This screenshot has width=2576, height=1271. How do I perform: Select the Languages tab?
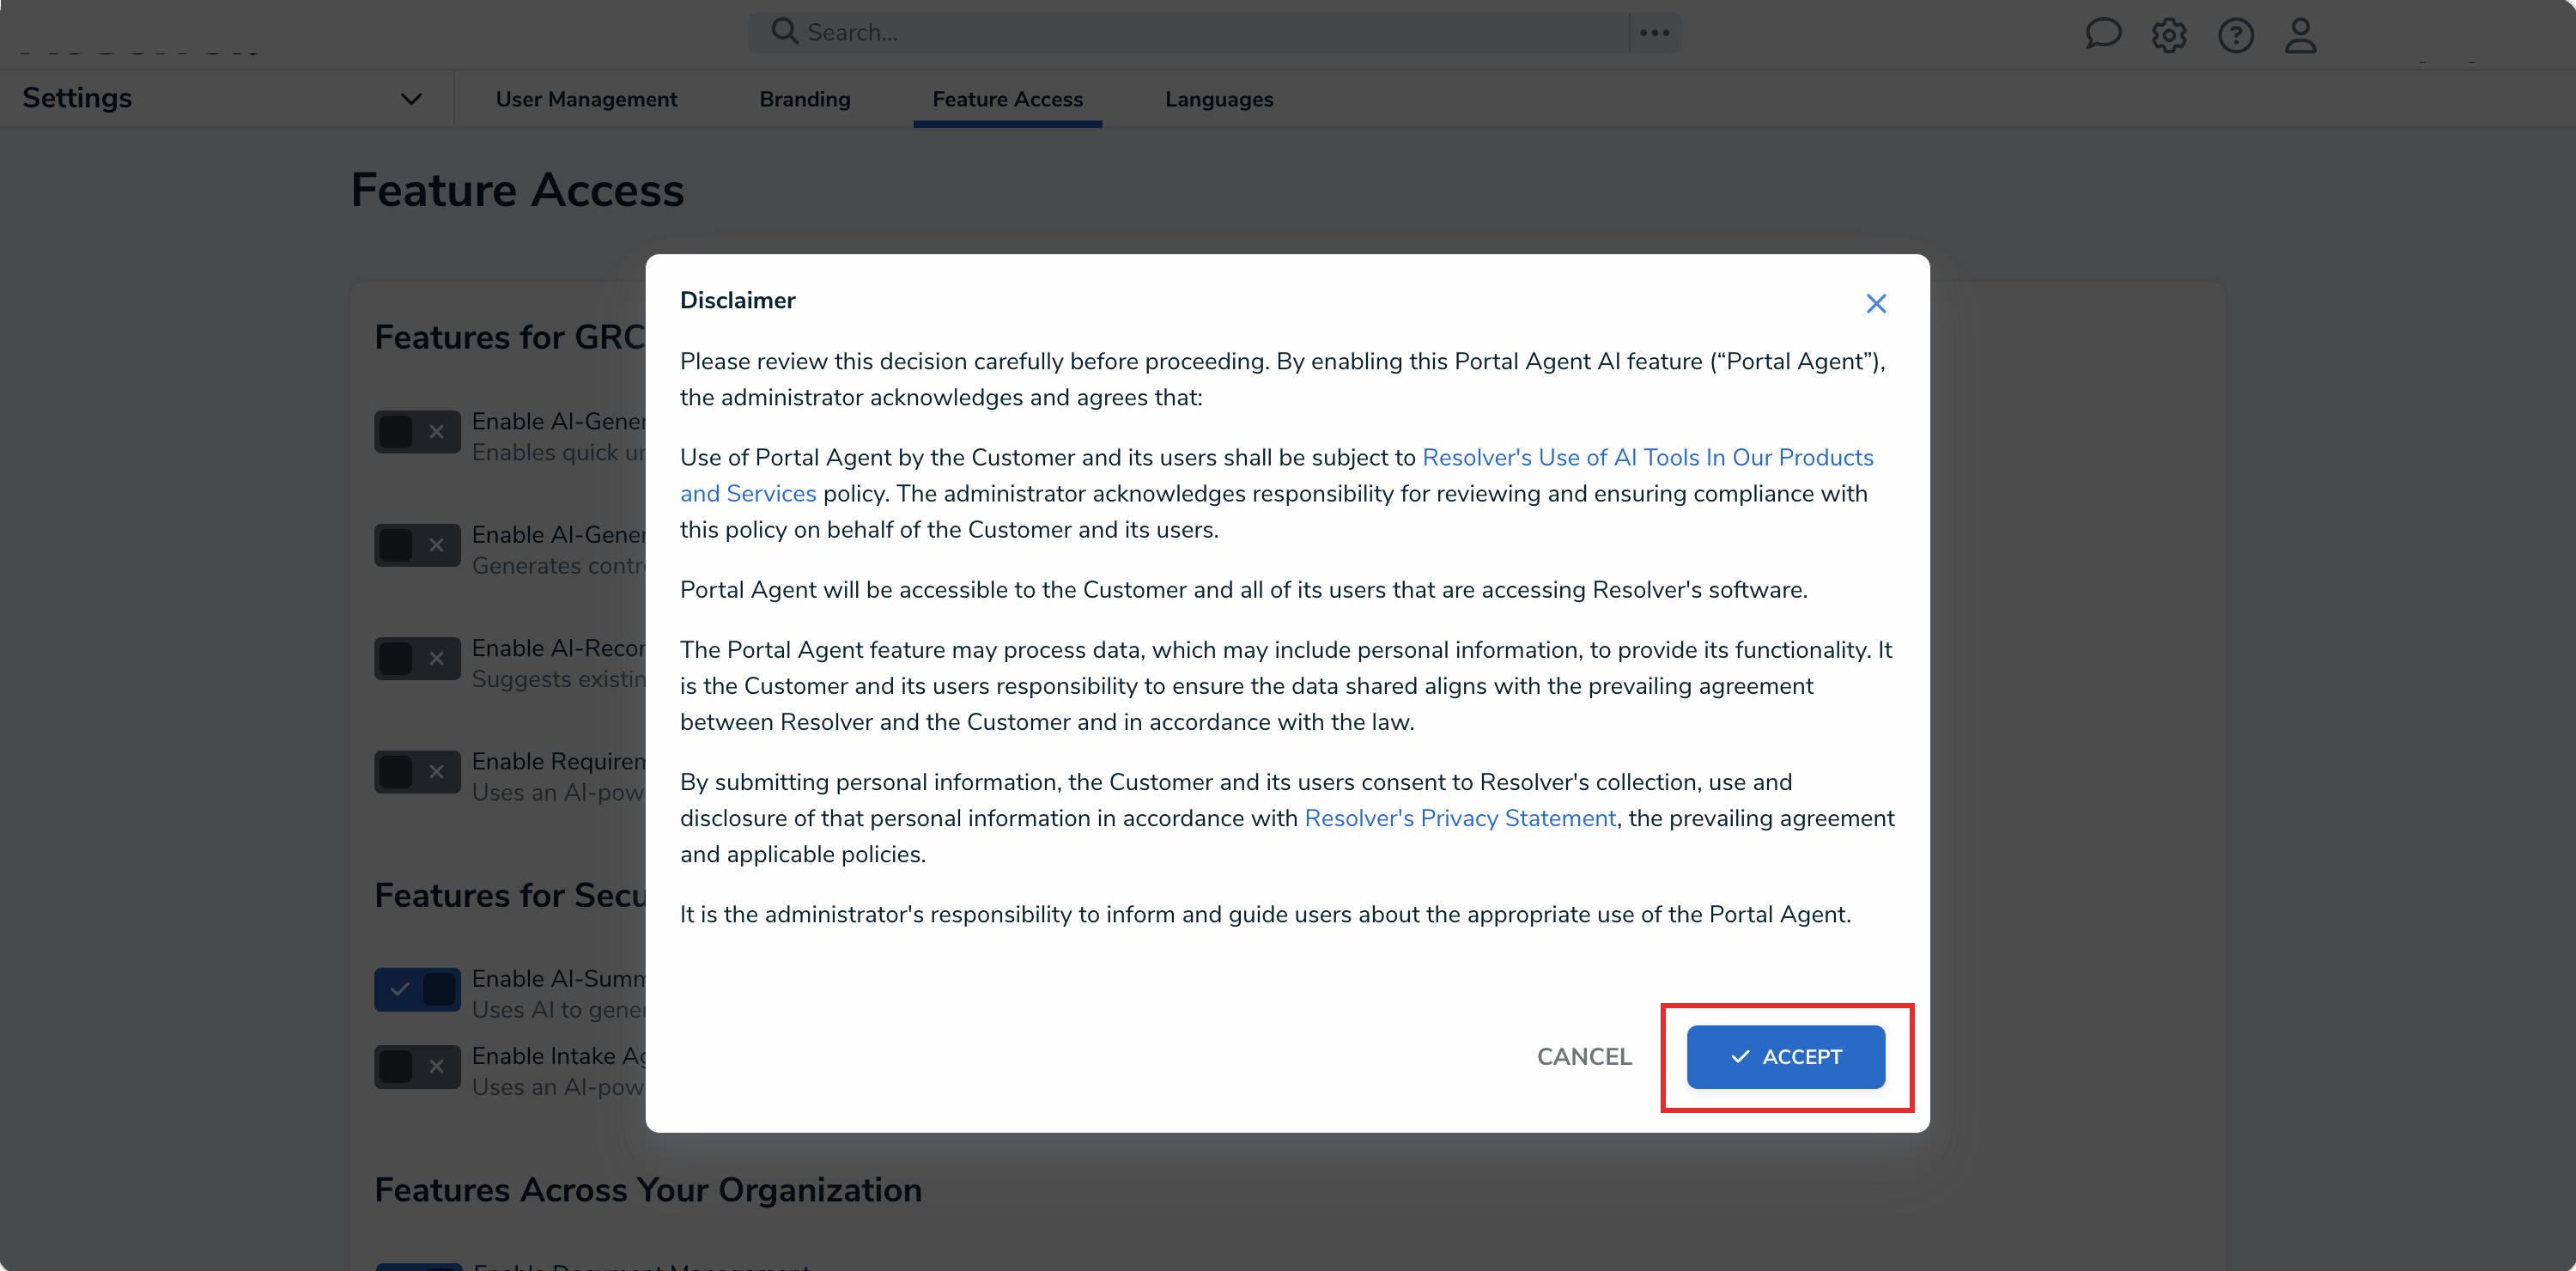[x=1218, y=99]
